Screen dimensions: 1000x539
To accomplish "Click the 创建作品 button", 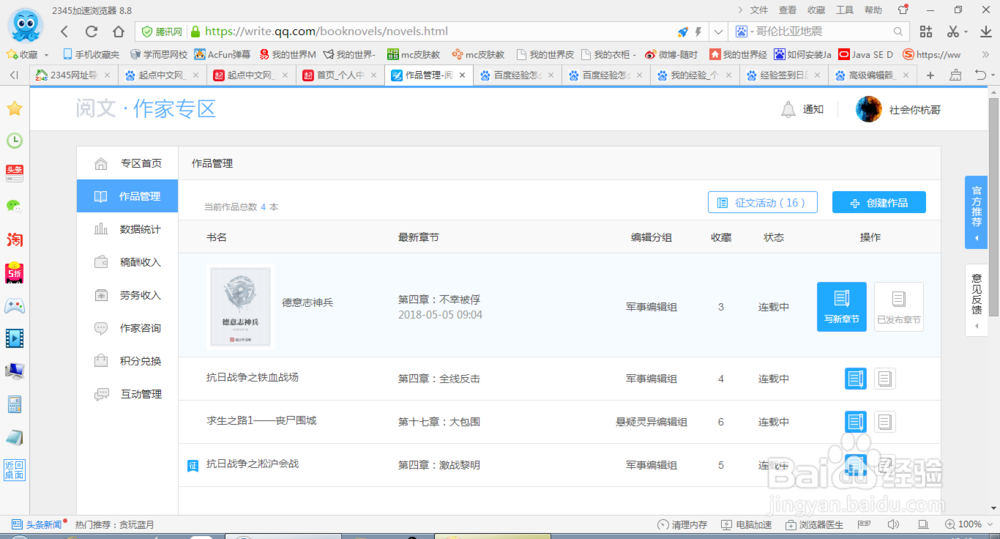I will 879,202.
